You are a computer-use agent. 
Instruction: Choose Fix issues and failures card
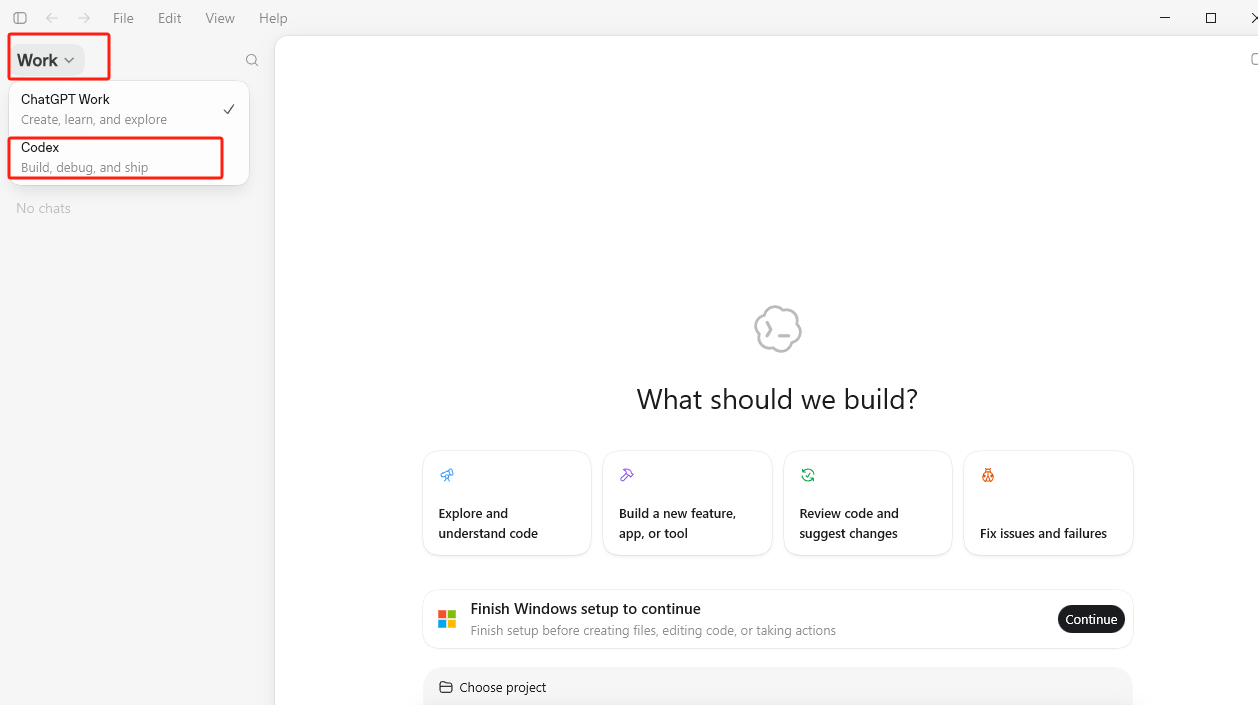click(1048, 503)
